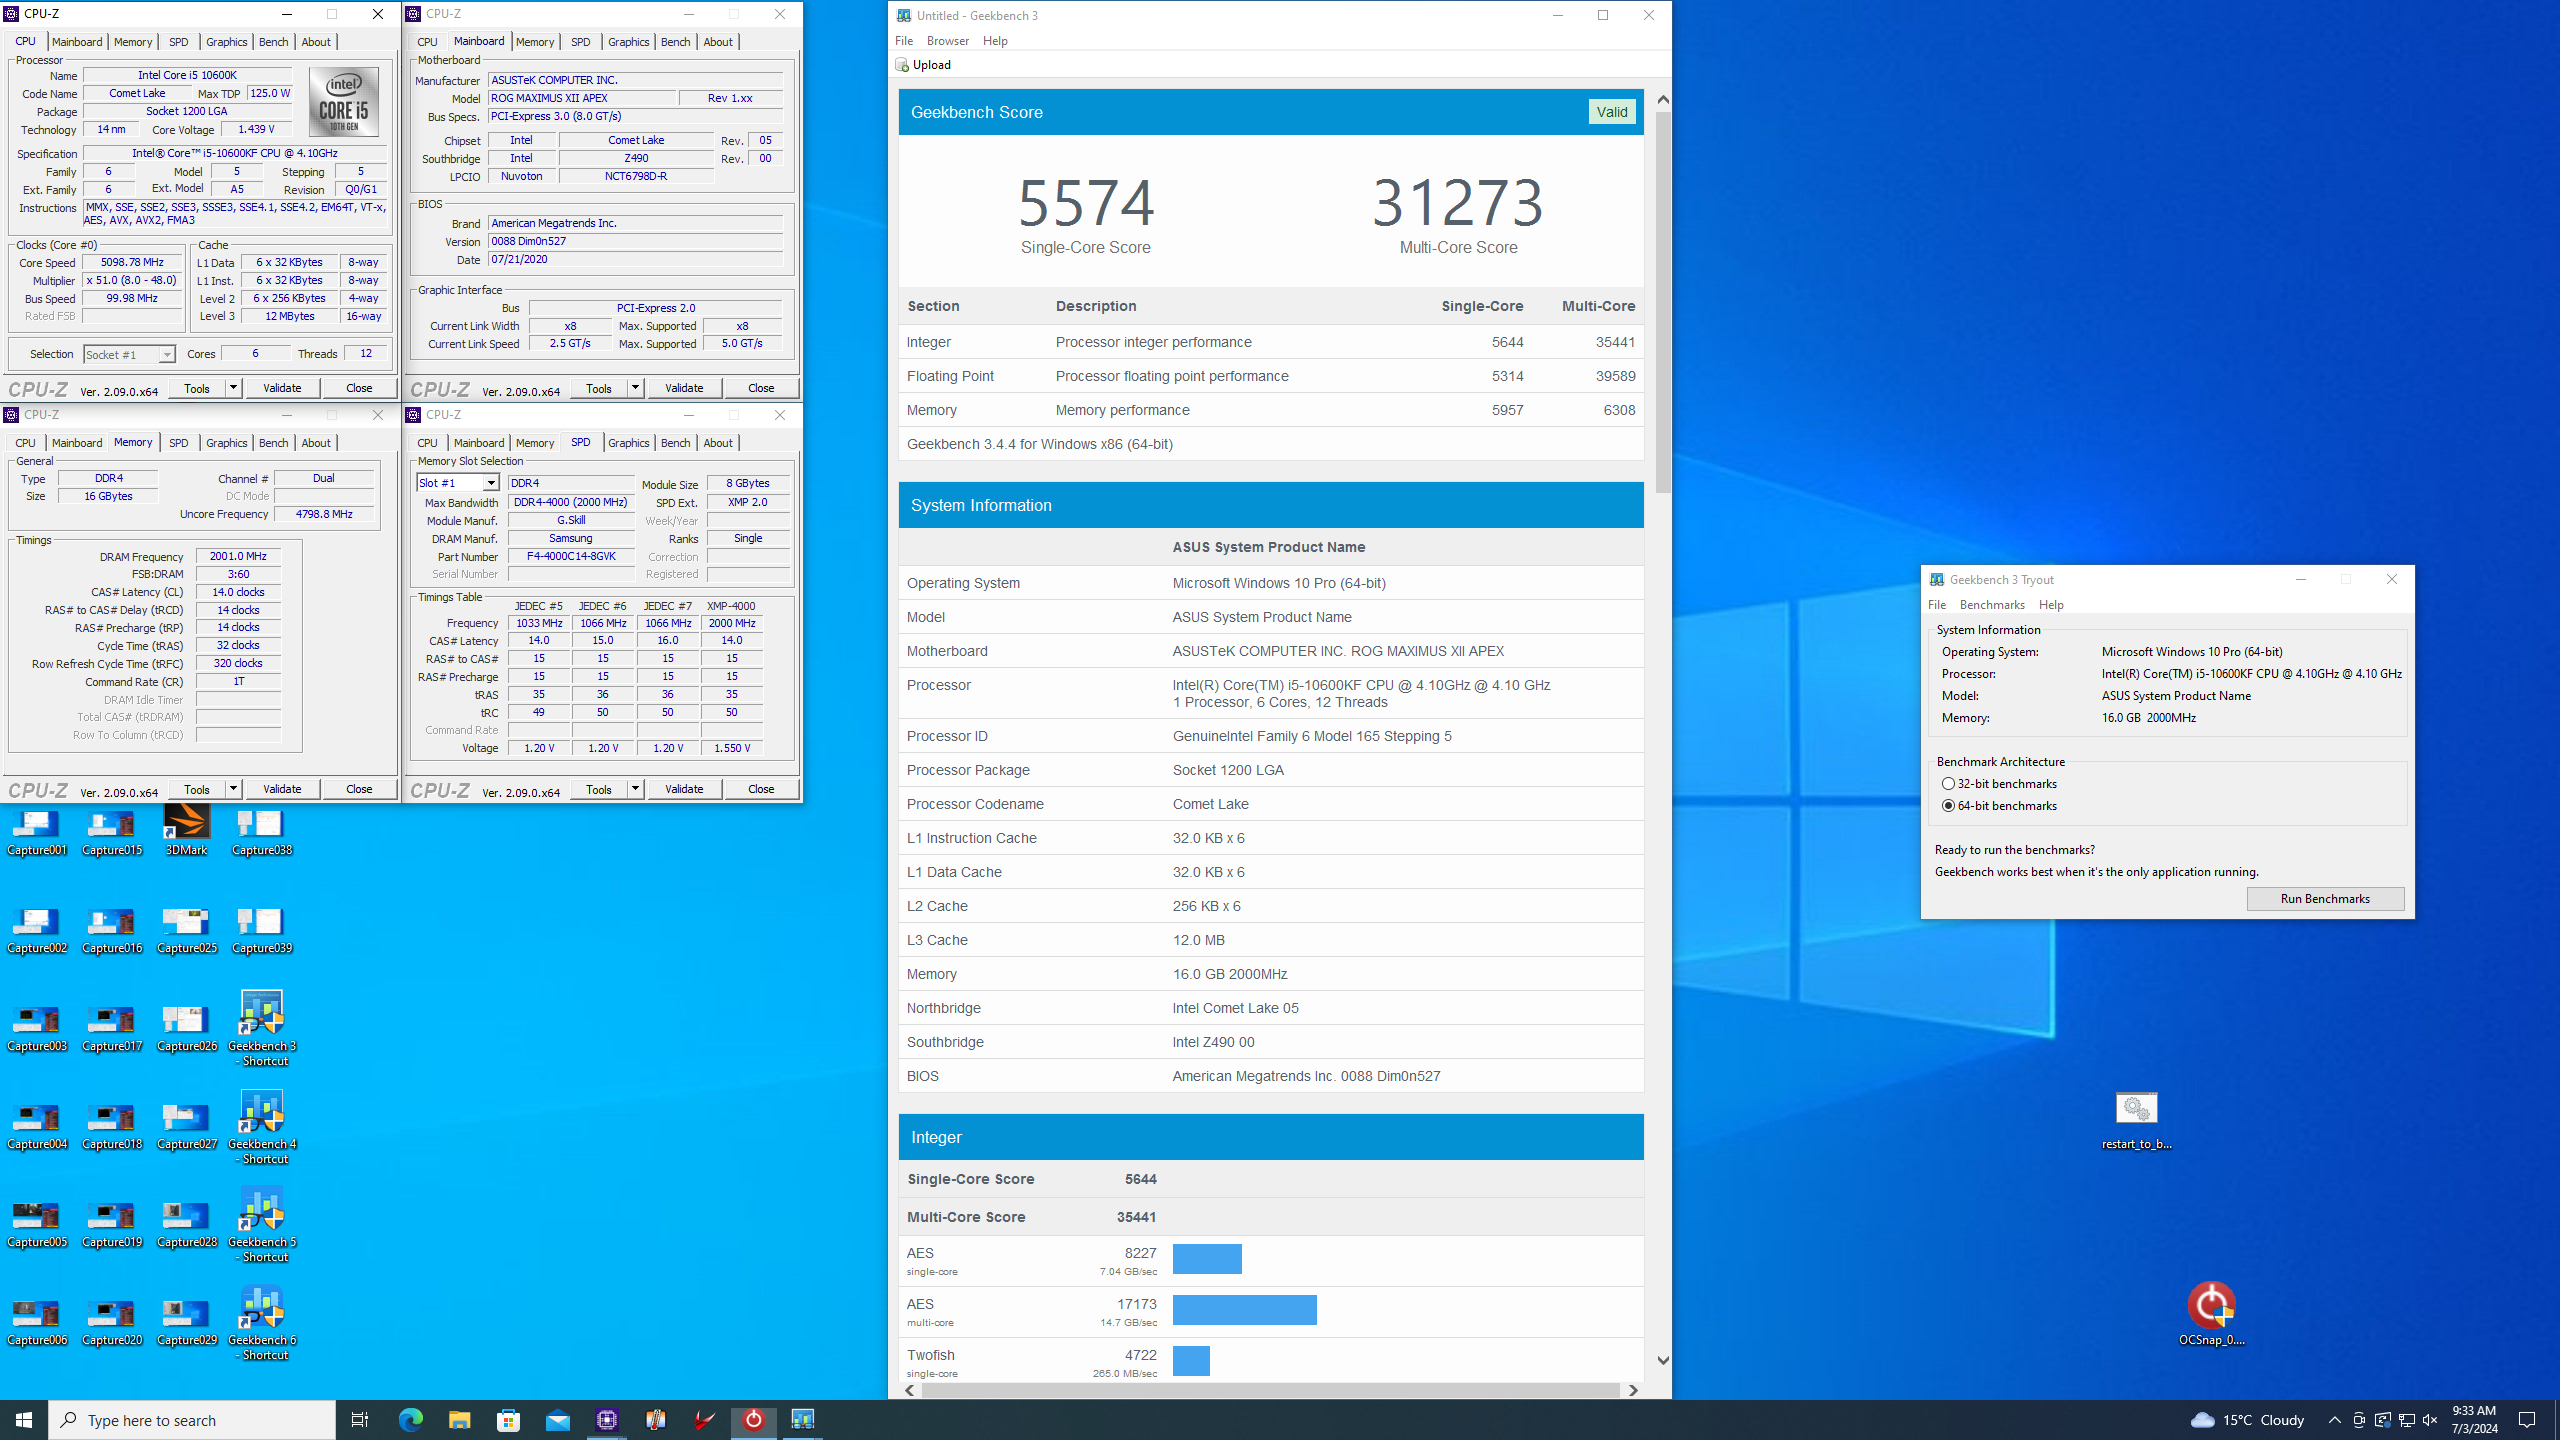Click Close button in Mainboard window
Viewport: 2560px width, 1440px height.
click(x=761, y=388)
